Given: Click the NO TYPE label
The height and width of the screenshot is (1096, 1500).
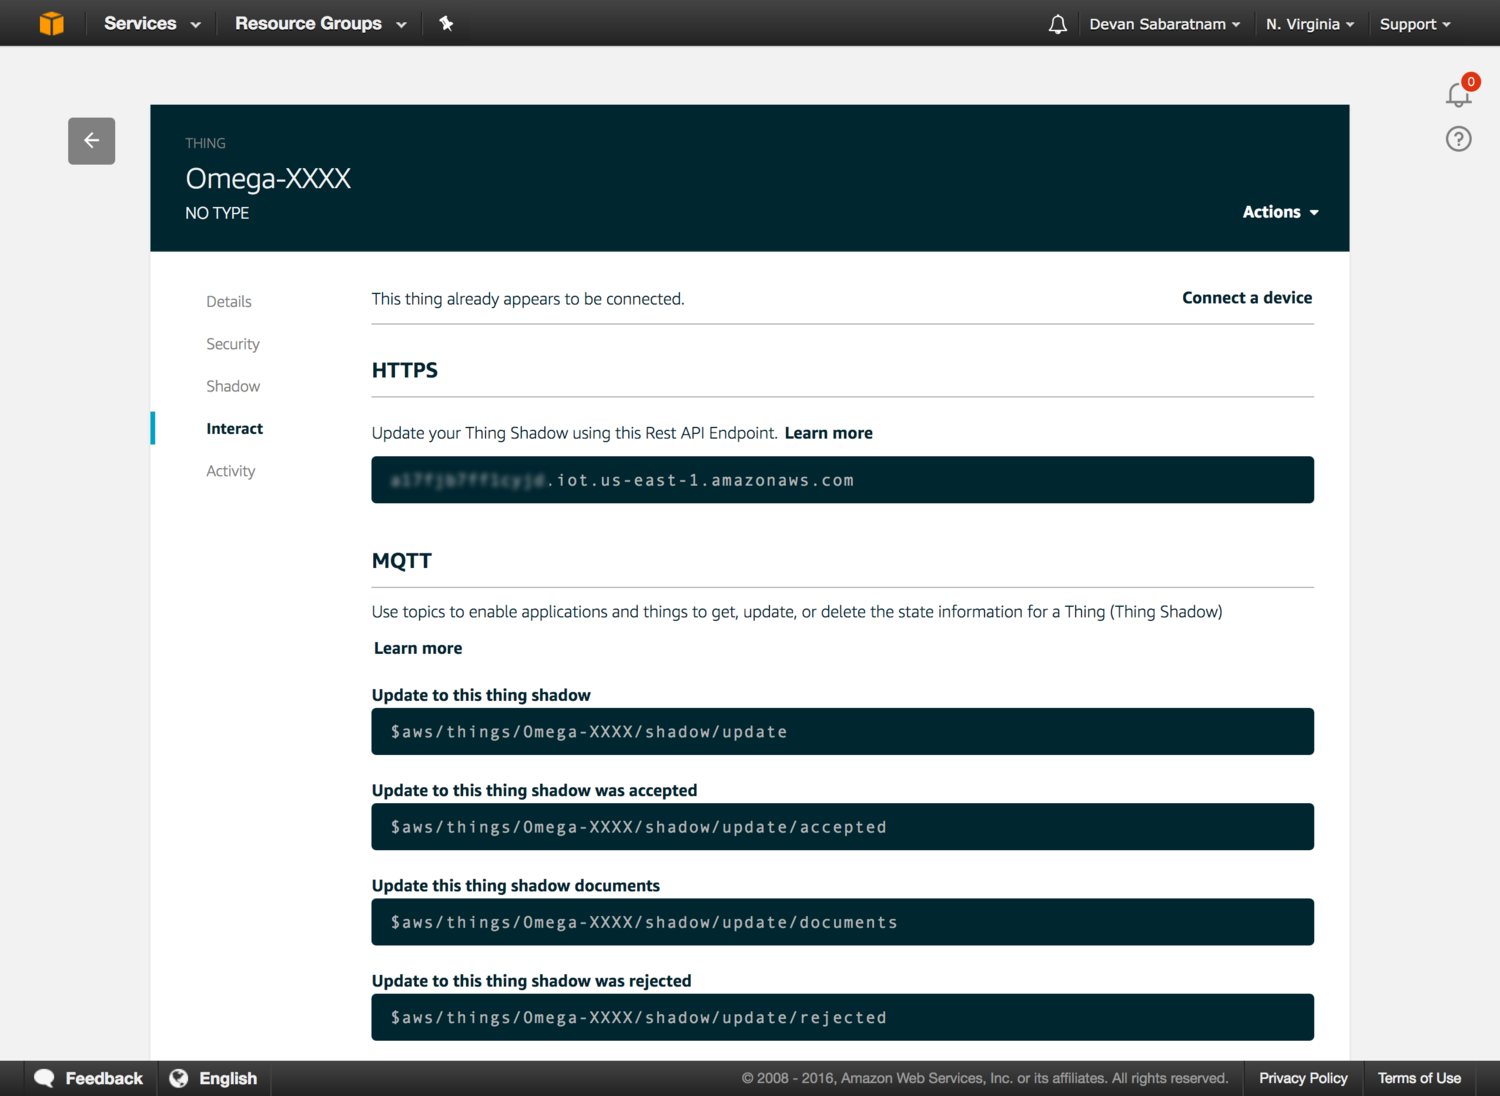Looking at the screenshot, I should (217, 213).
